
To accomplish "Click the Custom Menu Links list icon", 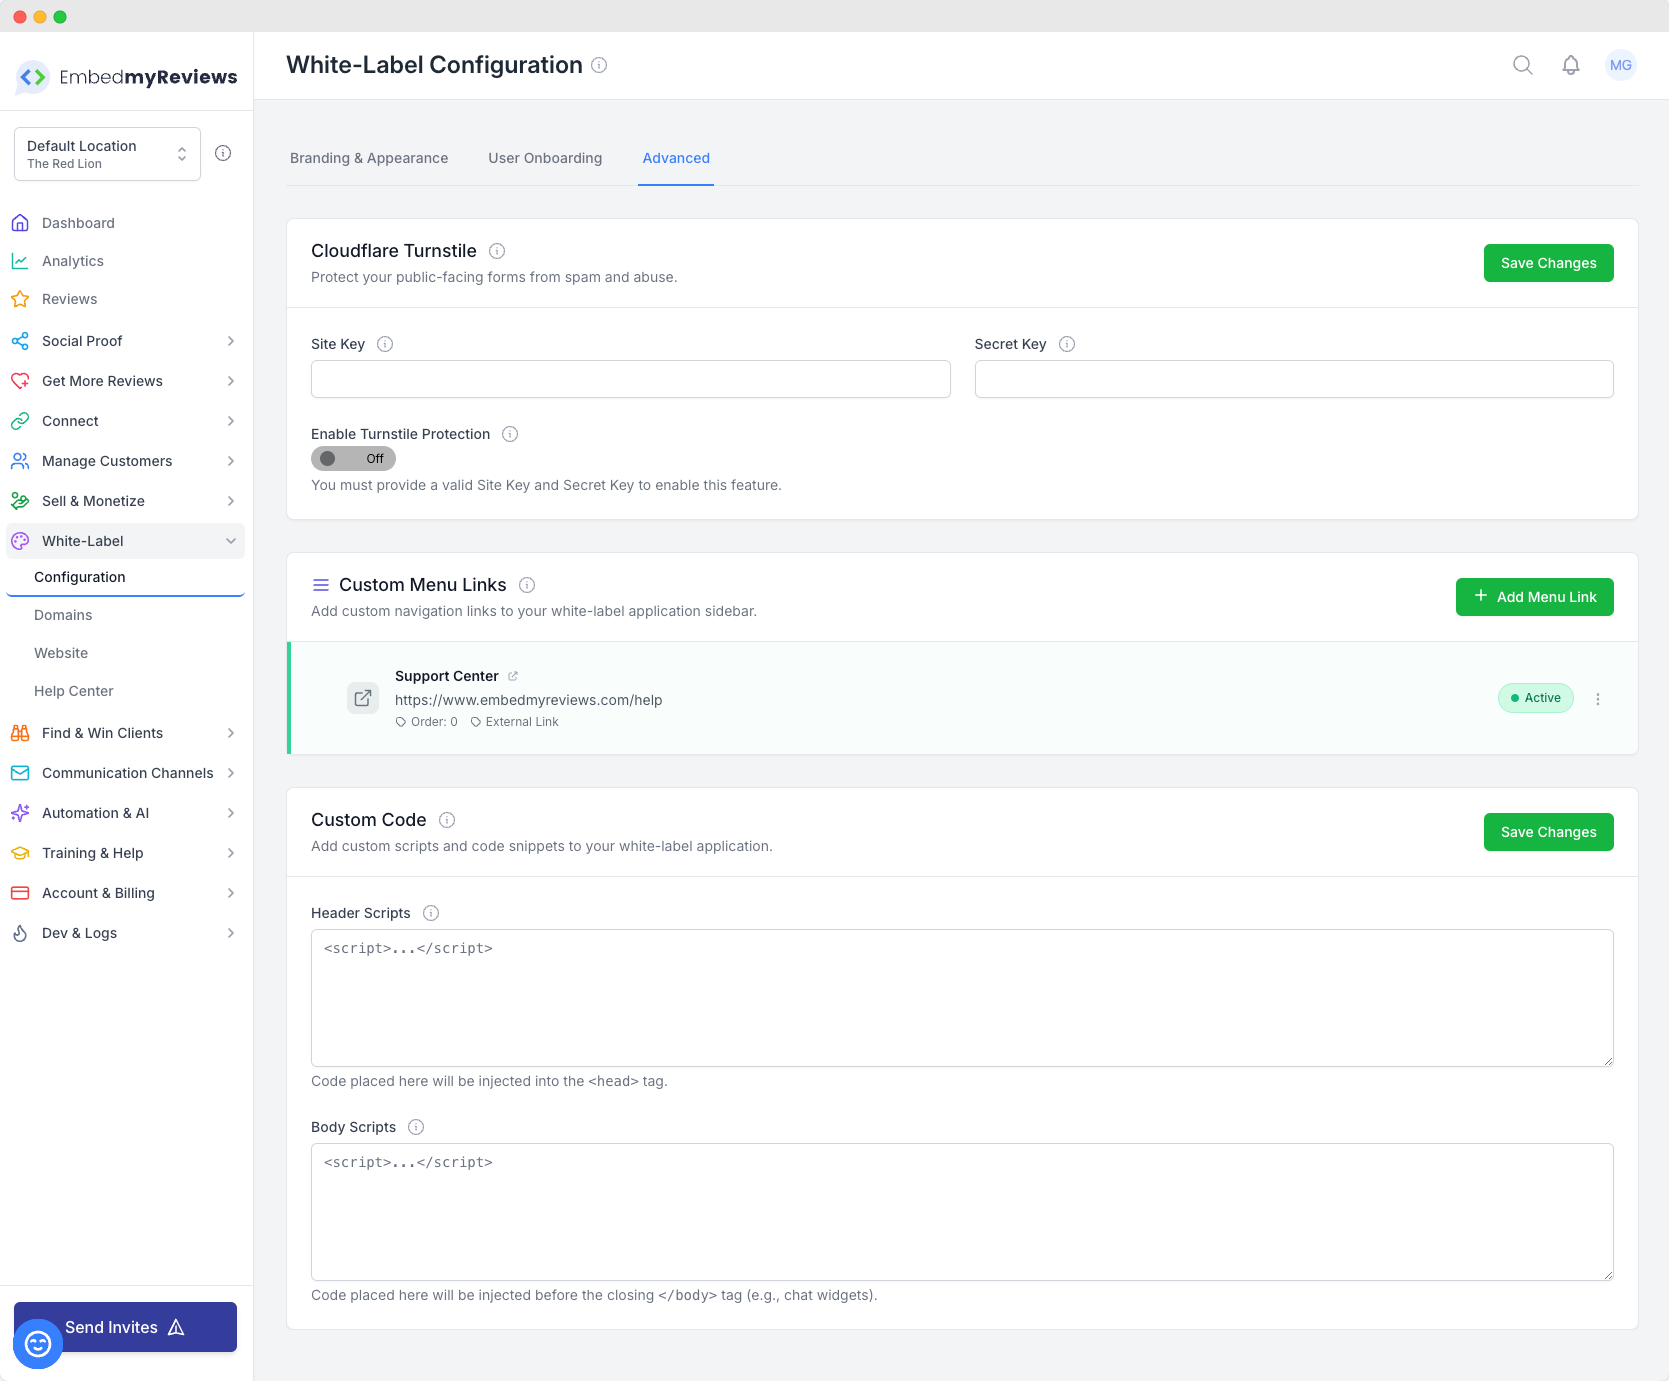I will coord(321,585).
